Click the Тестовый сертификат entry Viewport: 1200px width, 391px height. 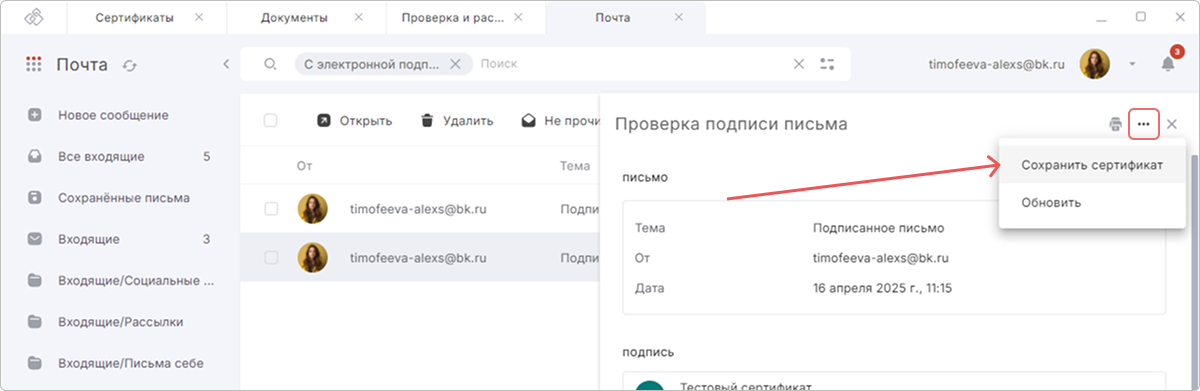[745, 386]
